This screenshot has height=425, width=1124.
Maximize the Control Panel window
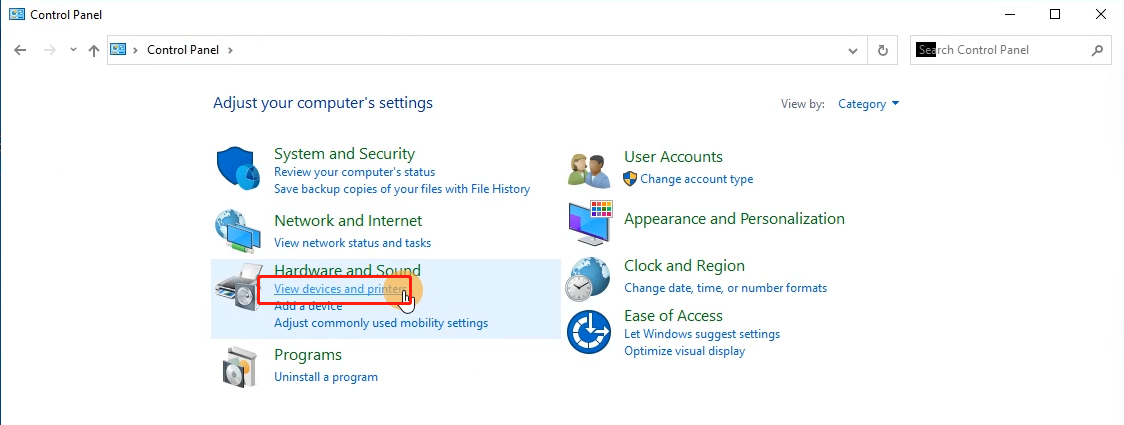click(x=1054, y=14)
